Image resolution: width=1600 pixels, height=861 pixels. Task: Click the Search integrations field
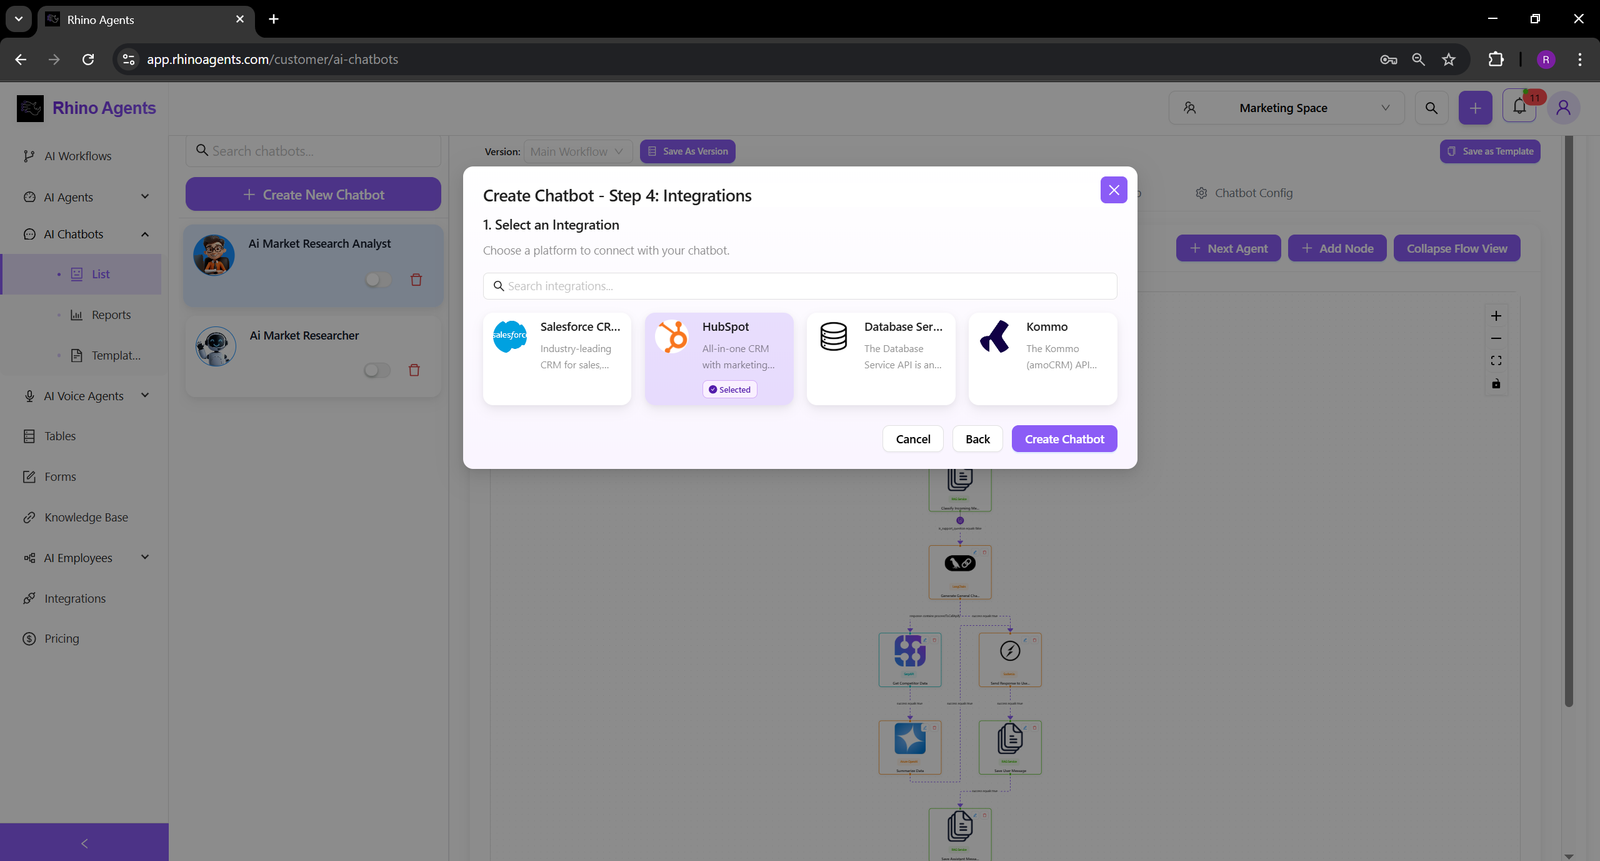(x=800, y=286)
